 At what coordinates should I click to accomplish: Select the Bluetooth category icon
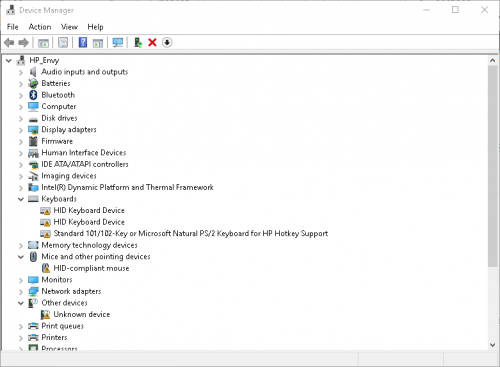33,95
